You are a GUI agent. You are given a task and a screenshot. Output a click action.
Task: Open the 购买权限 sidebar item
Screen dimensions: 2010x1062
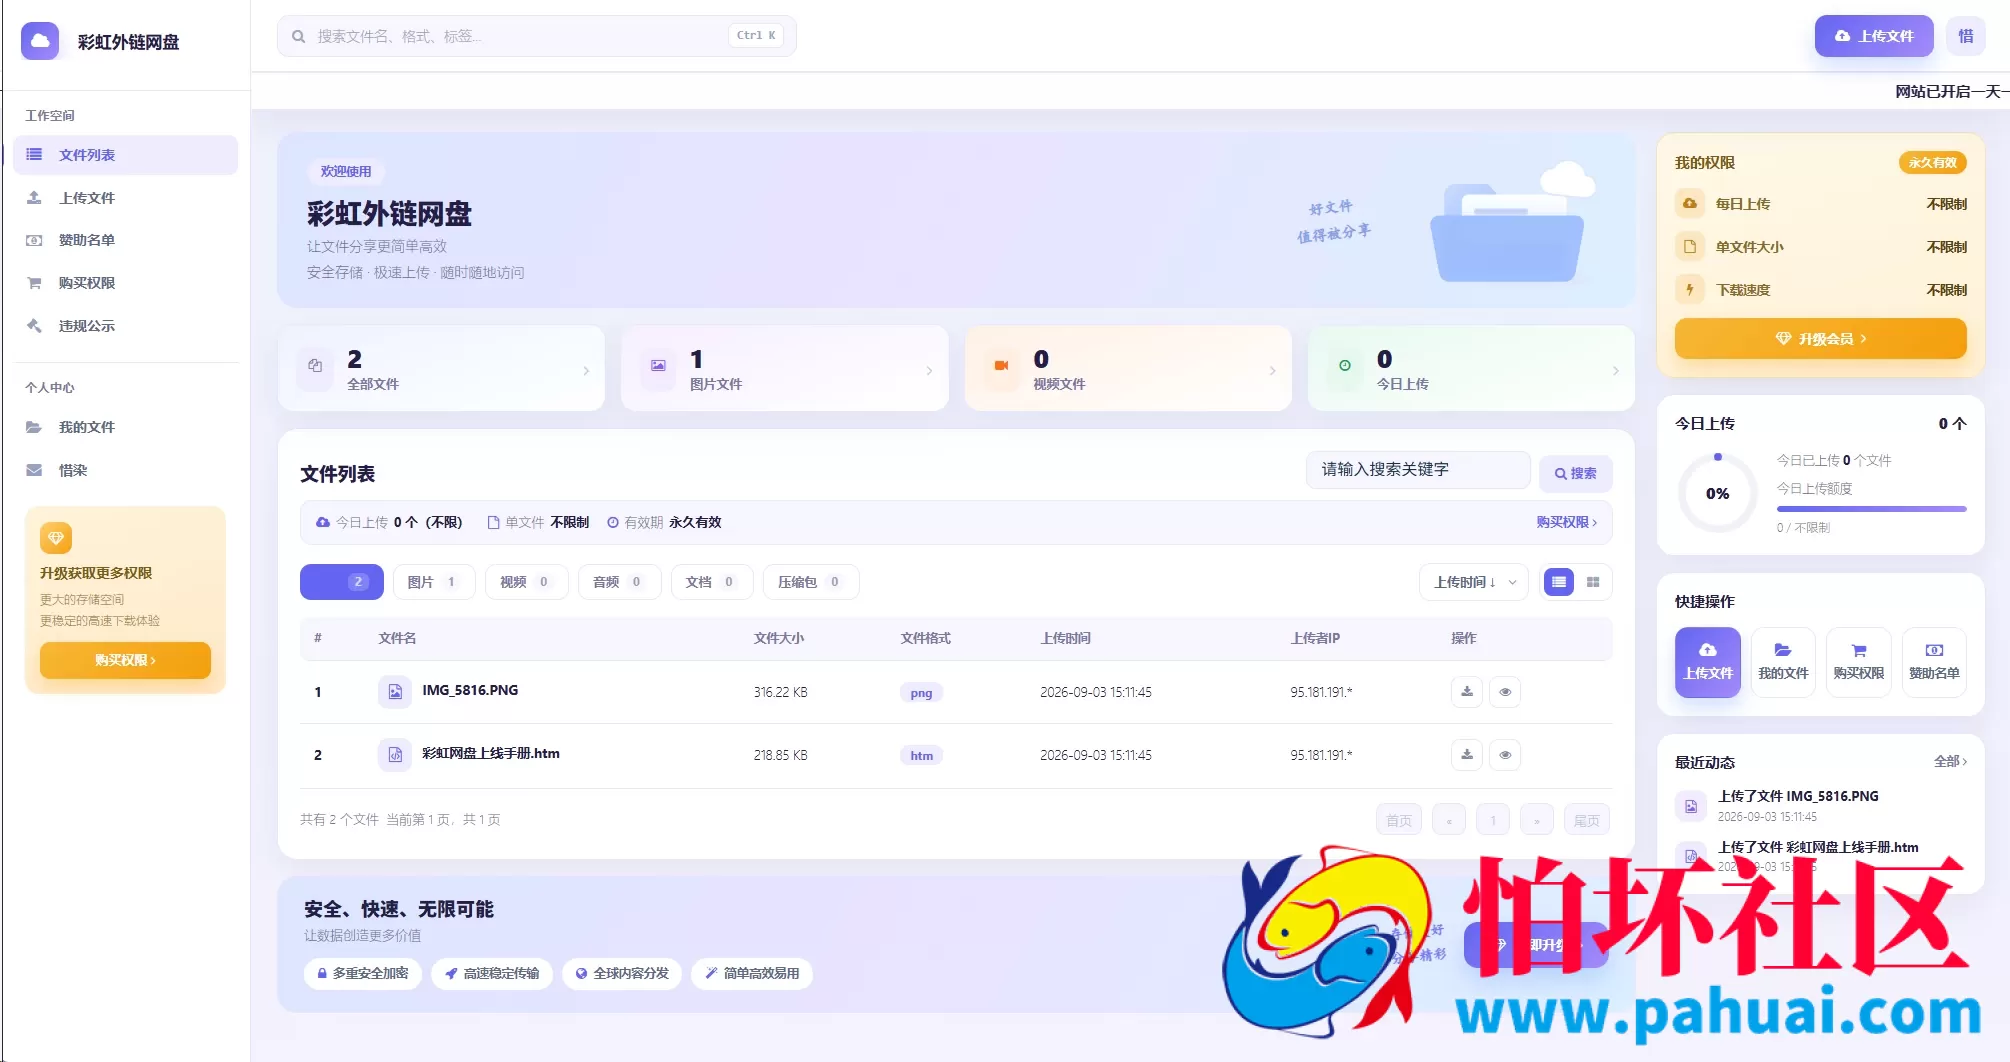(126, 283)
